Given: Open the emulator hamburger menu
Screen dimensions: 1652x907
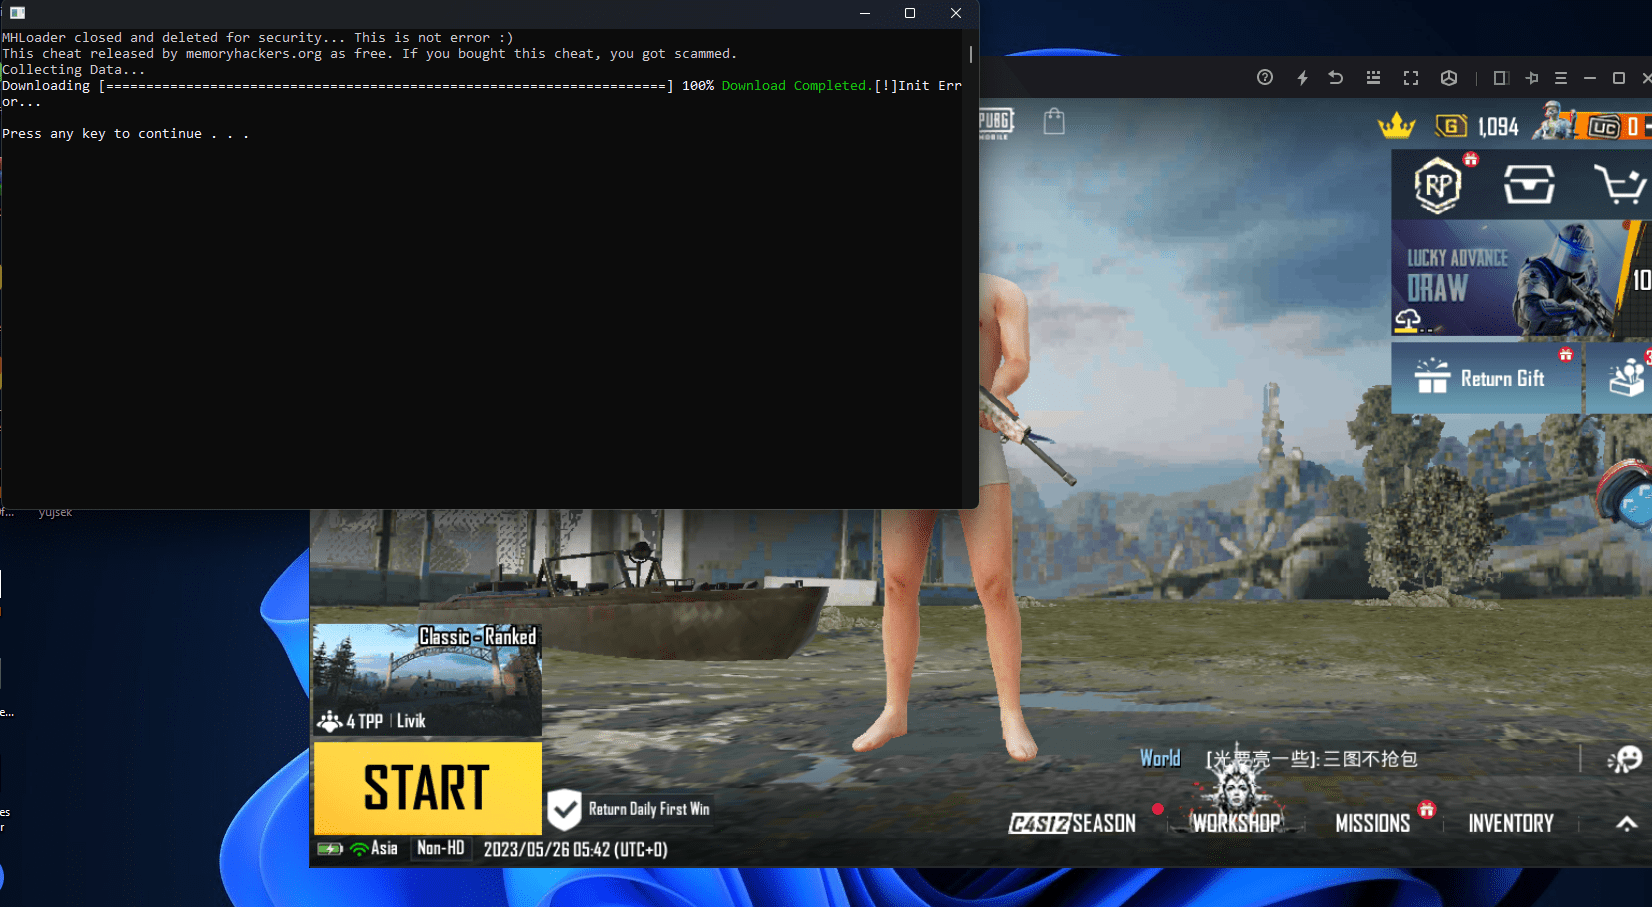Looking at the screenshot, I should point(1561,78).
